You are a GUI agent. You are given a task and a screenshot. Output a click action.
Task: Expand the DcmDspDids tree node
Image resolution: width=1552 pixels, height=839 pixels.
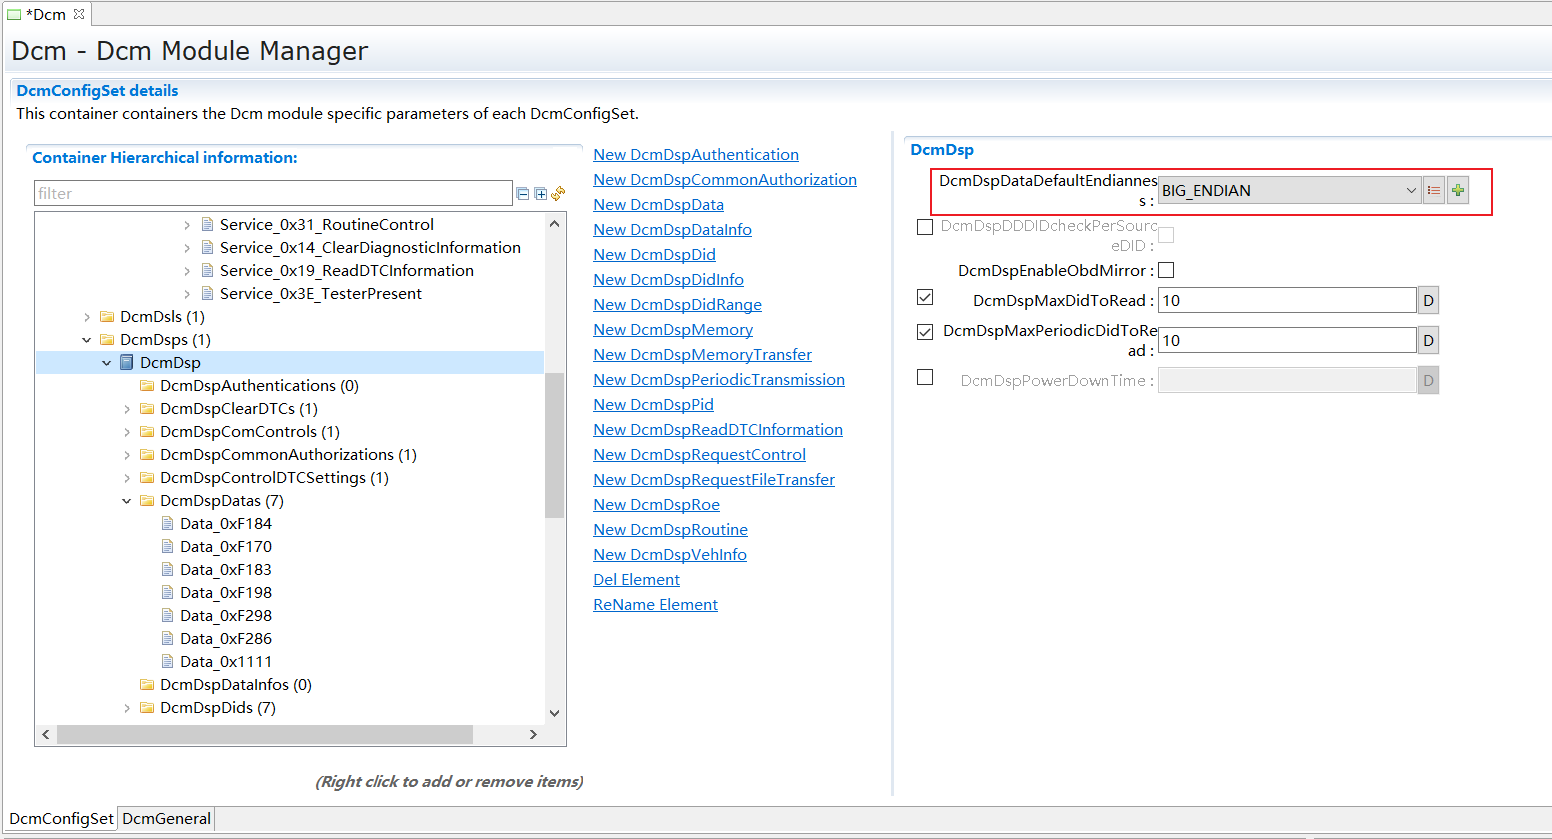click(x=126, y=707)
